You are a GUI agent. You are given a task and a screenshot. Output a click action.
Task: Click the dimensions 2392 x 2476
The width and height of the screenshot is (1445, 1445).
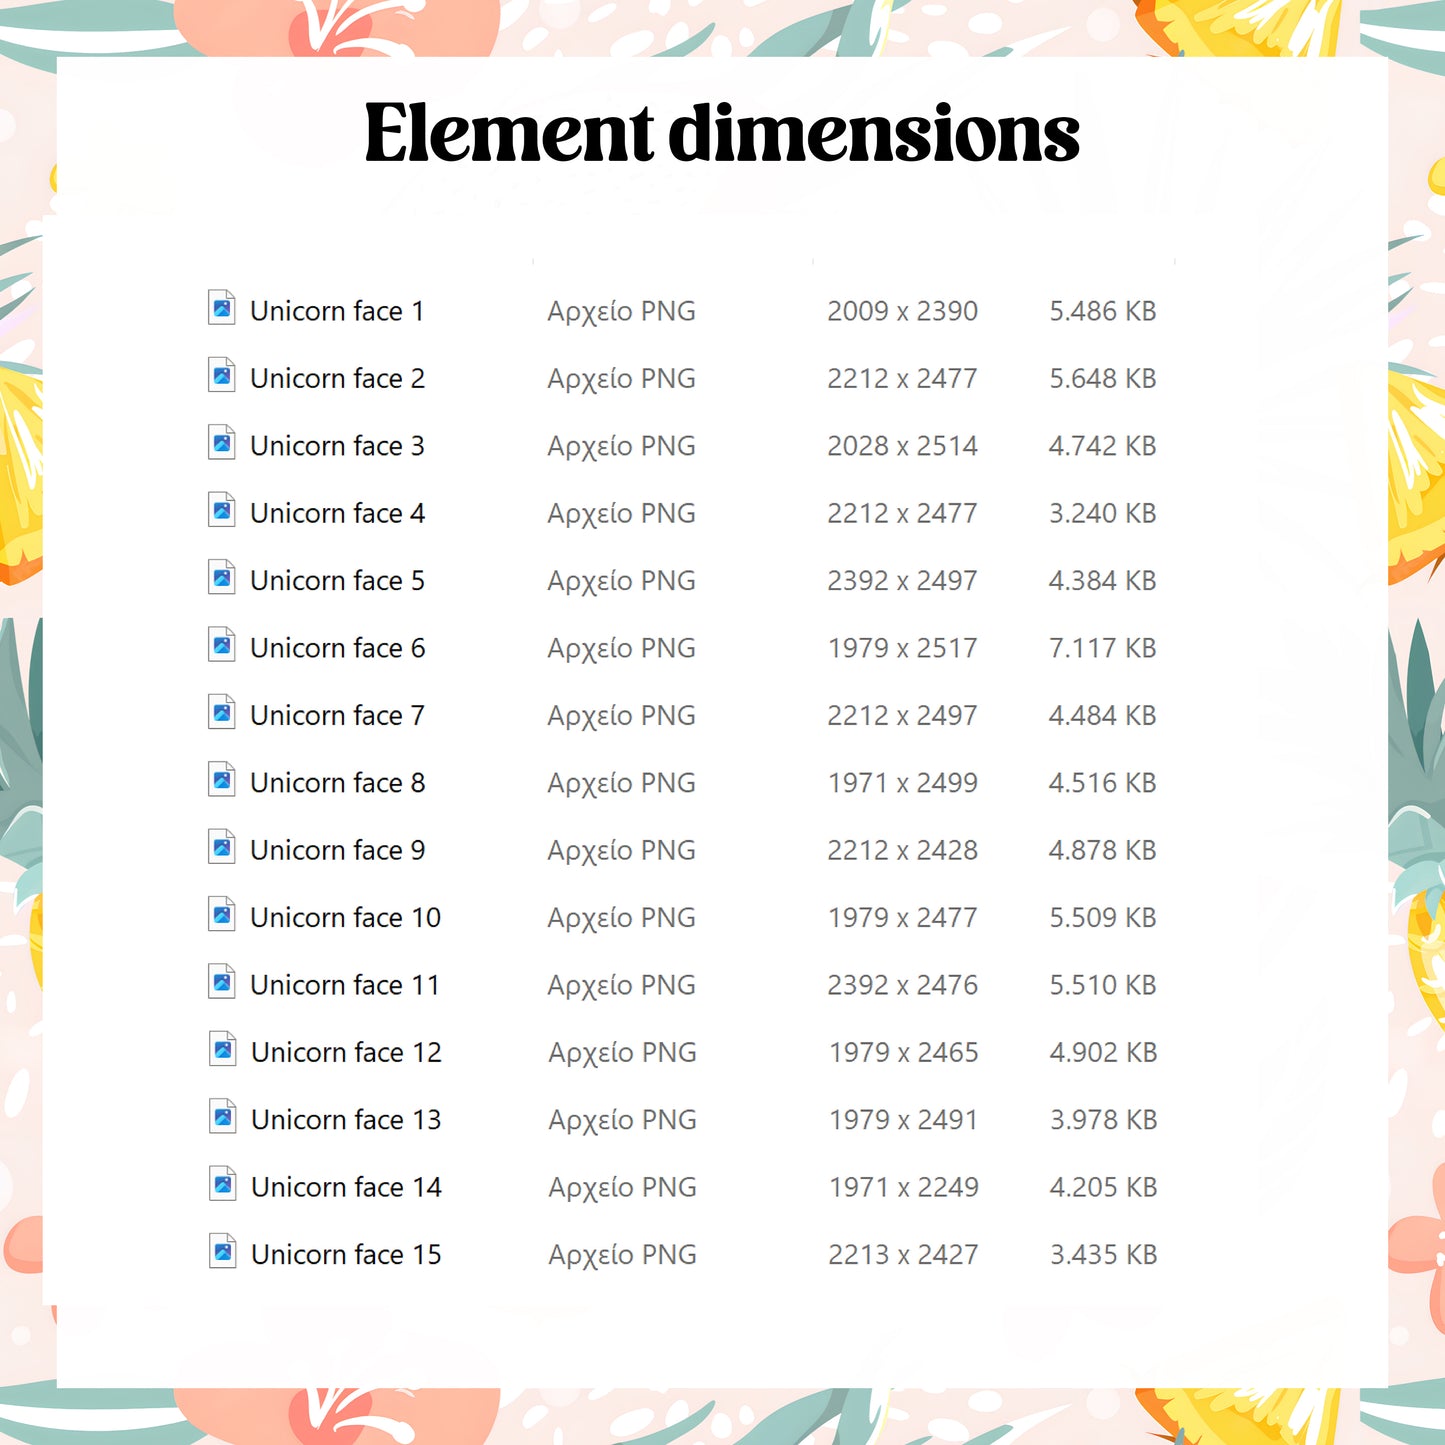click(902, 985)
